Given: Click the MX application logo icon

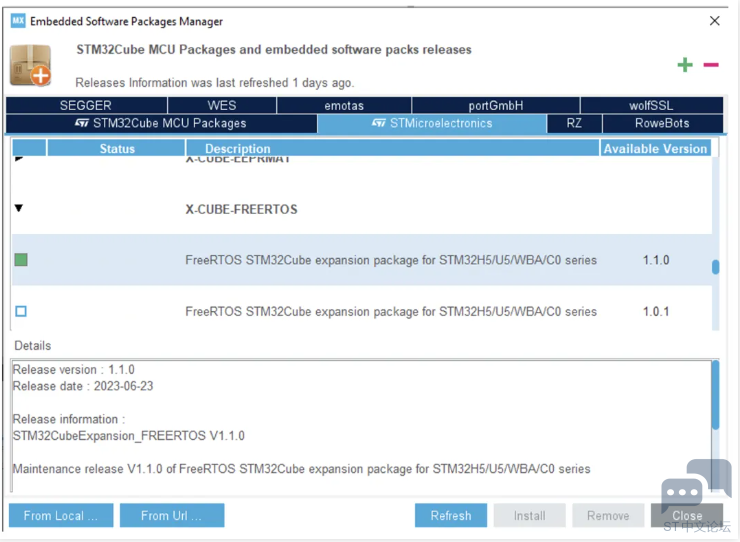Looking at the screenshot, I should point(18,21).
